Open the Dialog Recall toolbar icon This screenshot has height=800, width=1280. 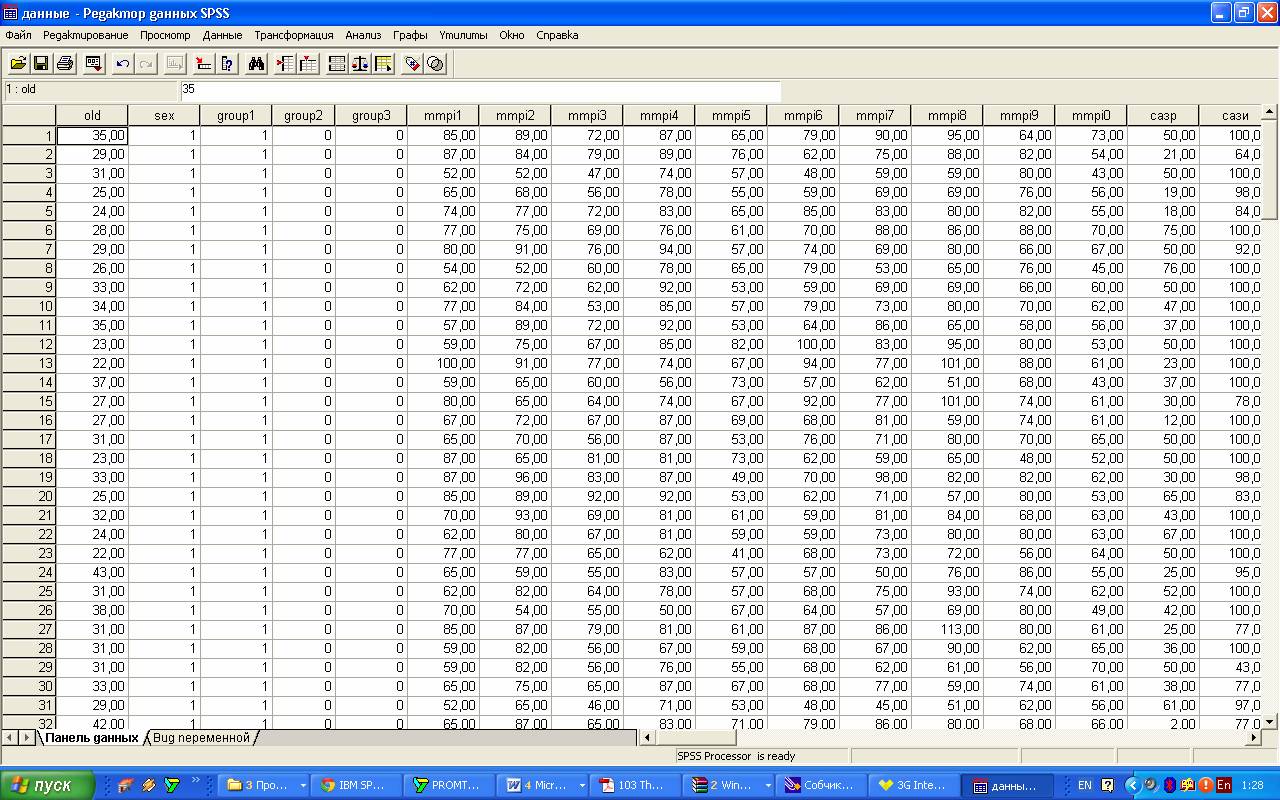point(93,64)
